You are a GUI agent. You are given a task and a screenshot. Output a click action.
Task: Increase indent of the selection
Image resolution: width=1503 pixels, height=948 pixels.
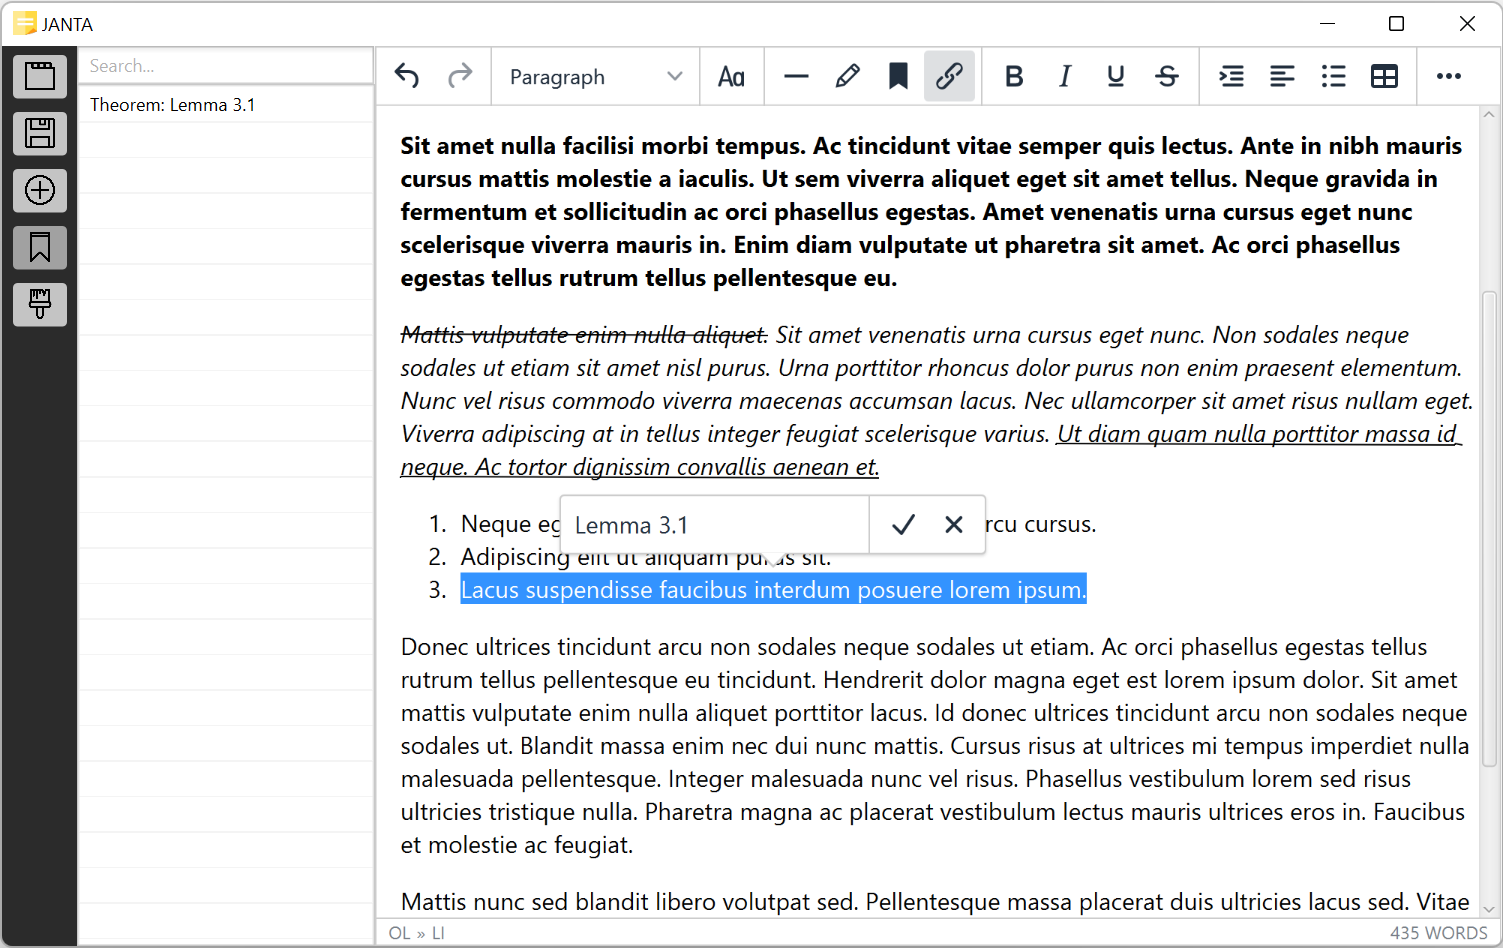click(x=1232, y=76)
